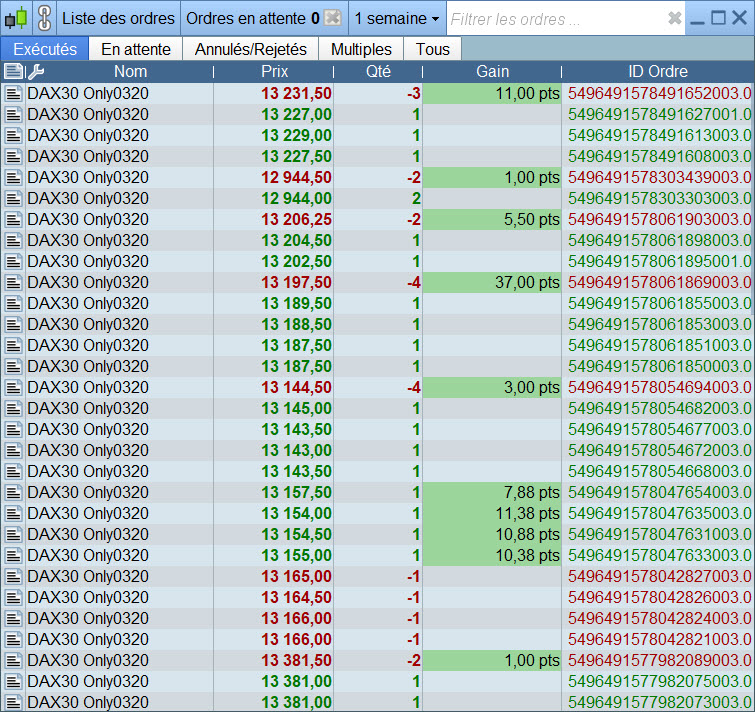Open details icon for order at 12 944,00
Image resolution: width=755 pixels, height=712 pixels.
point(13,198)
